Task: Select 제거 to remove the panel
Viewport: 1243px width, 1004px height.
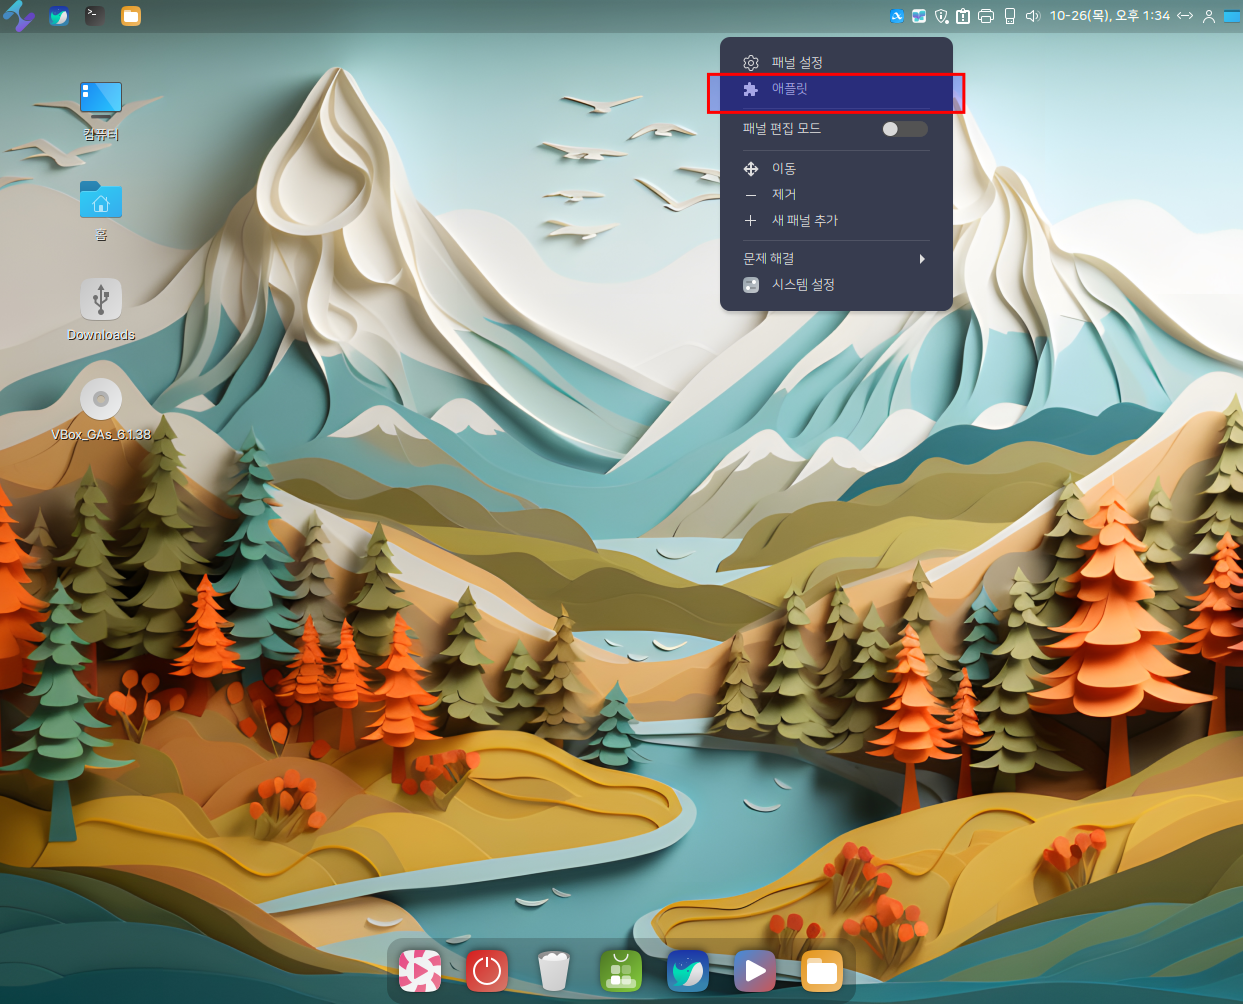Action: tap(784, 195)
